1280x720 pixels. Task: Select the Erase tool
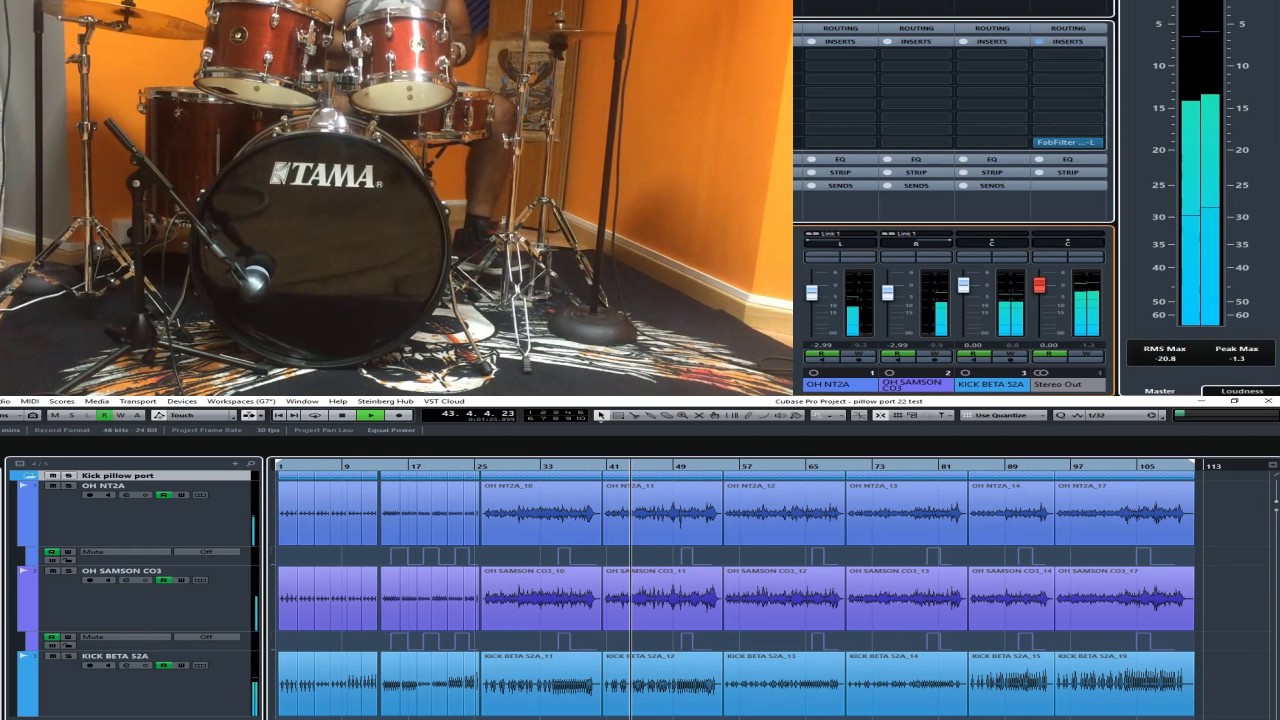pos(666,415)
